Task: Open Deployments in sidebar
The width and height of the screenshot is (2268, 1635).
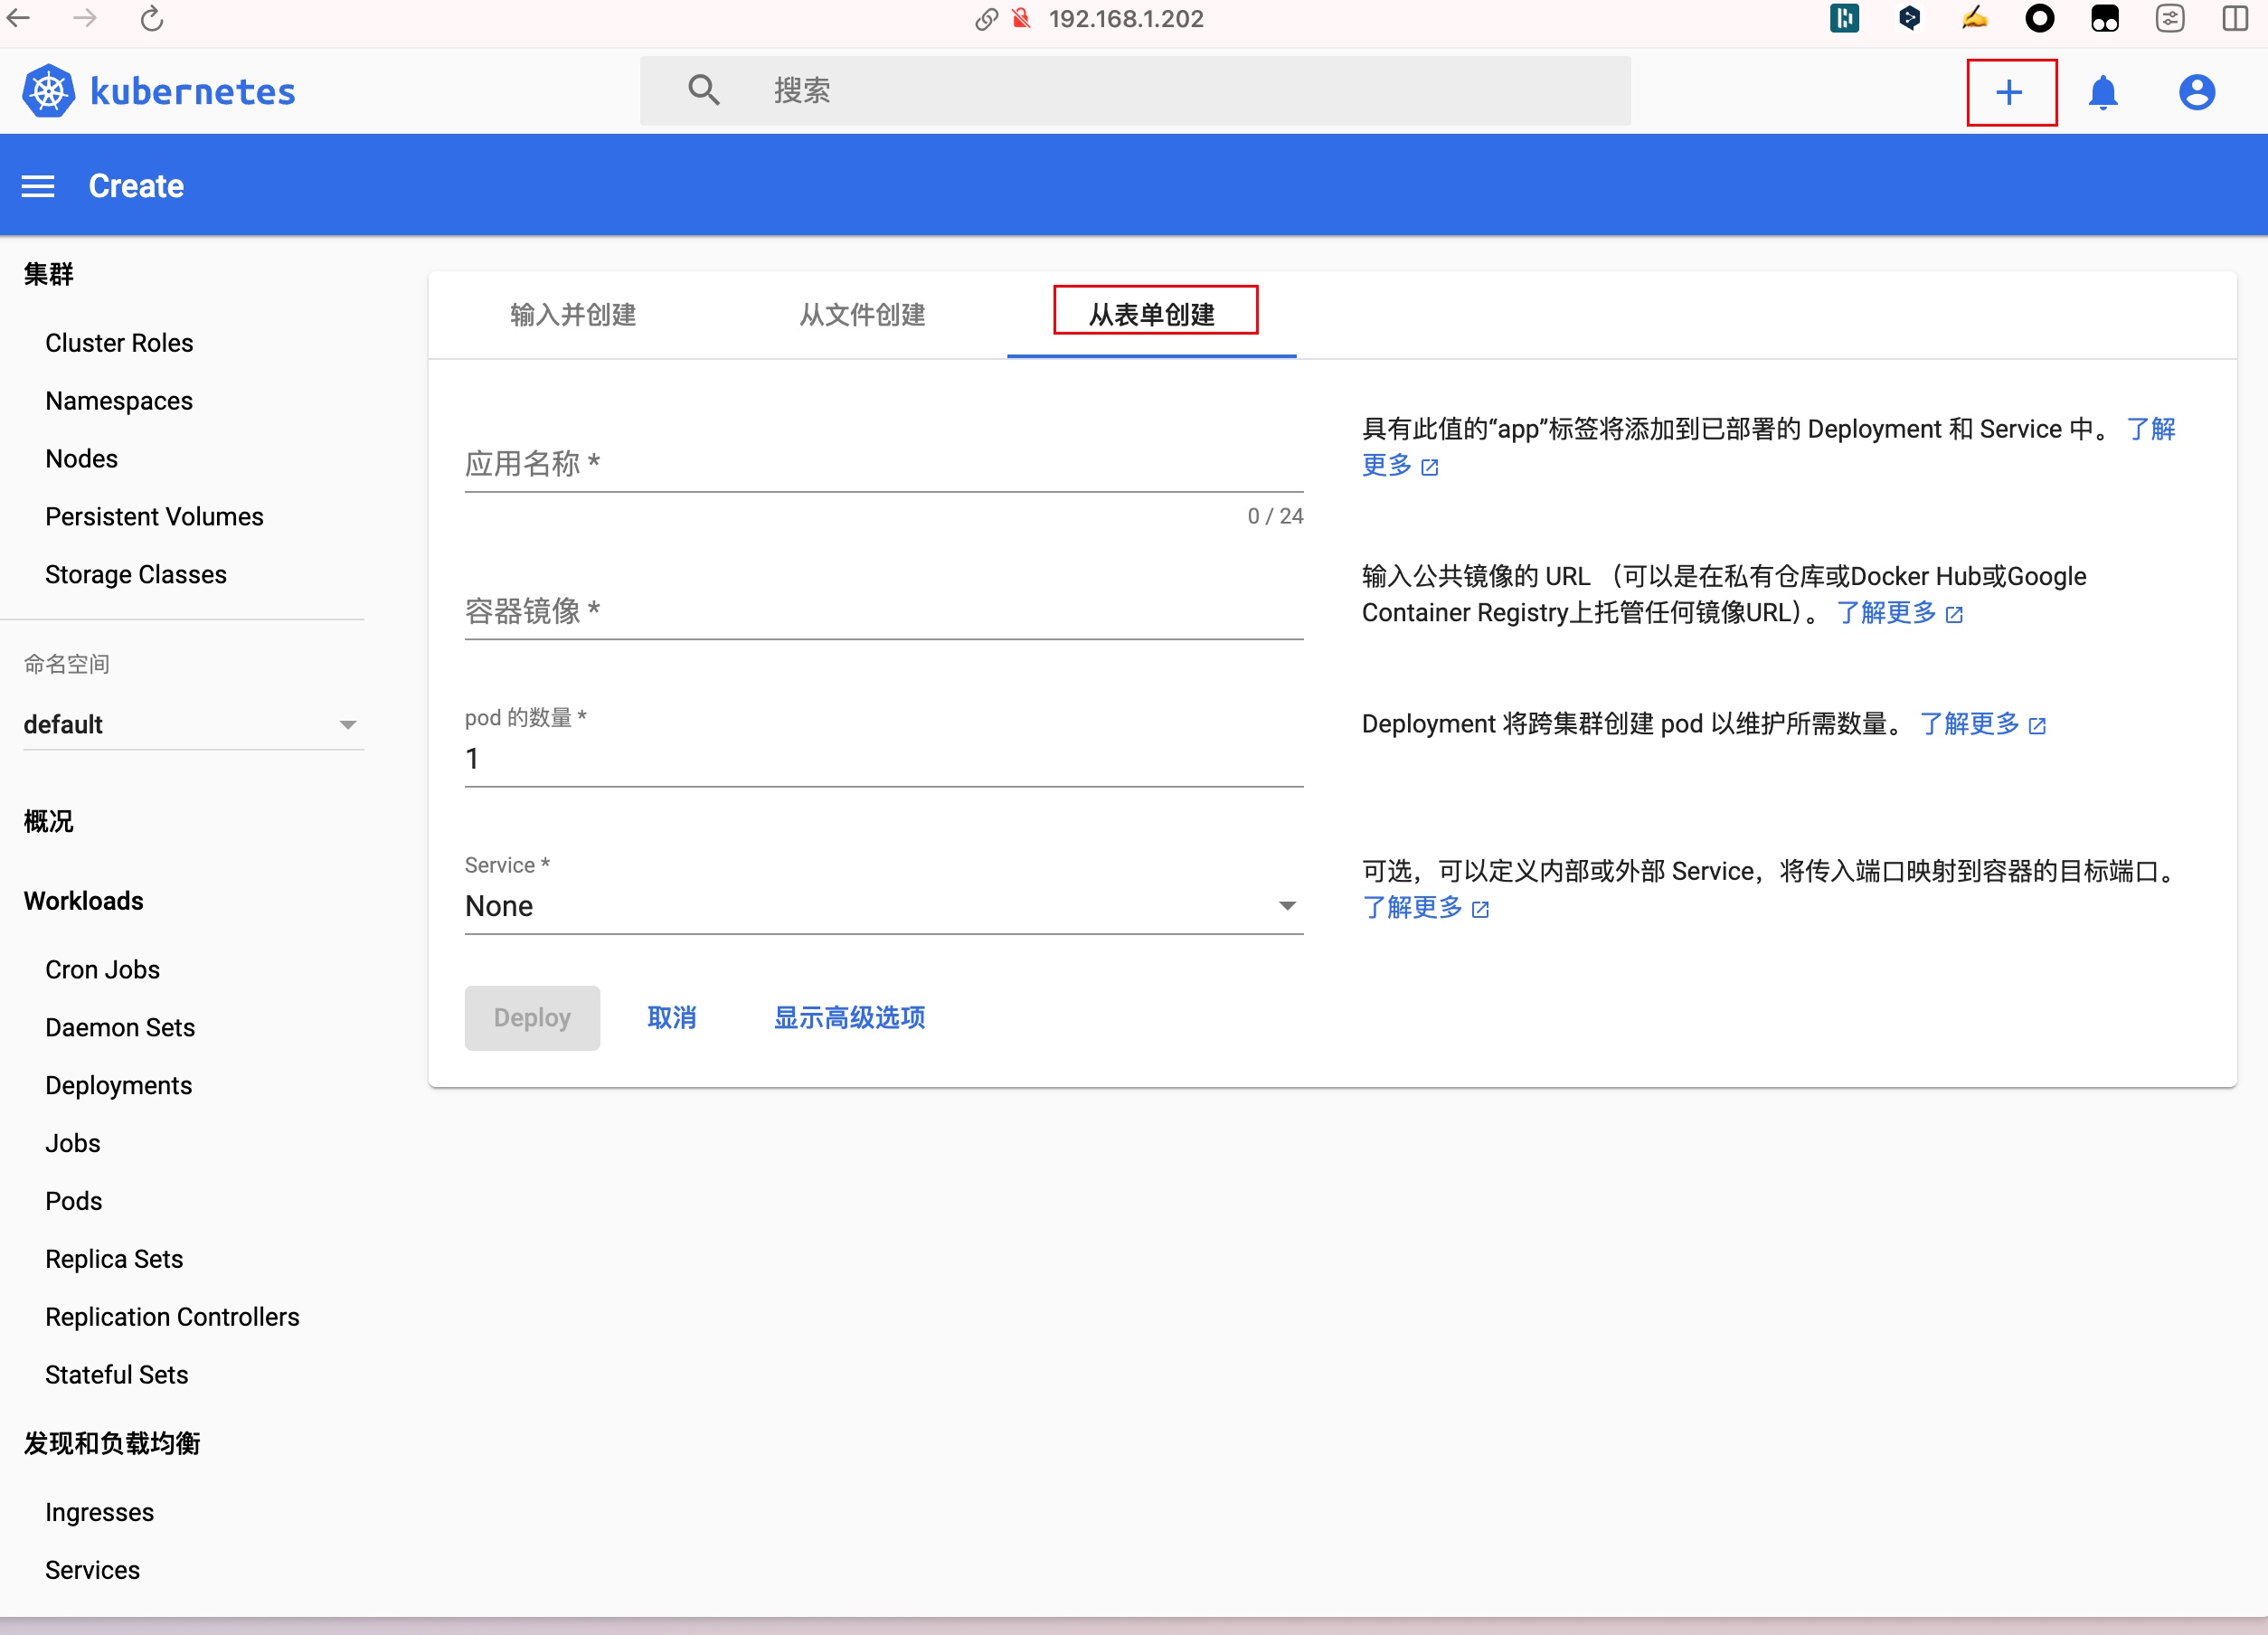Action: click(x=118, y=1086)
